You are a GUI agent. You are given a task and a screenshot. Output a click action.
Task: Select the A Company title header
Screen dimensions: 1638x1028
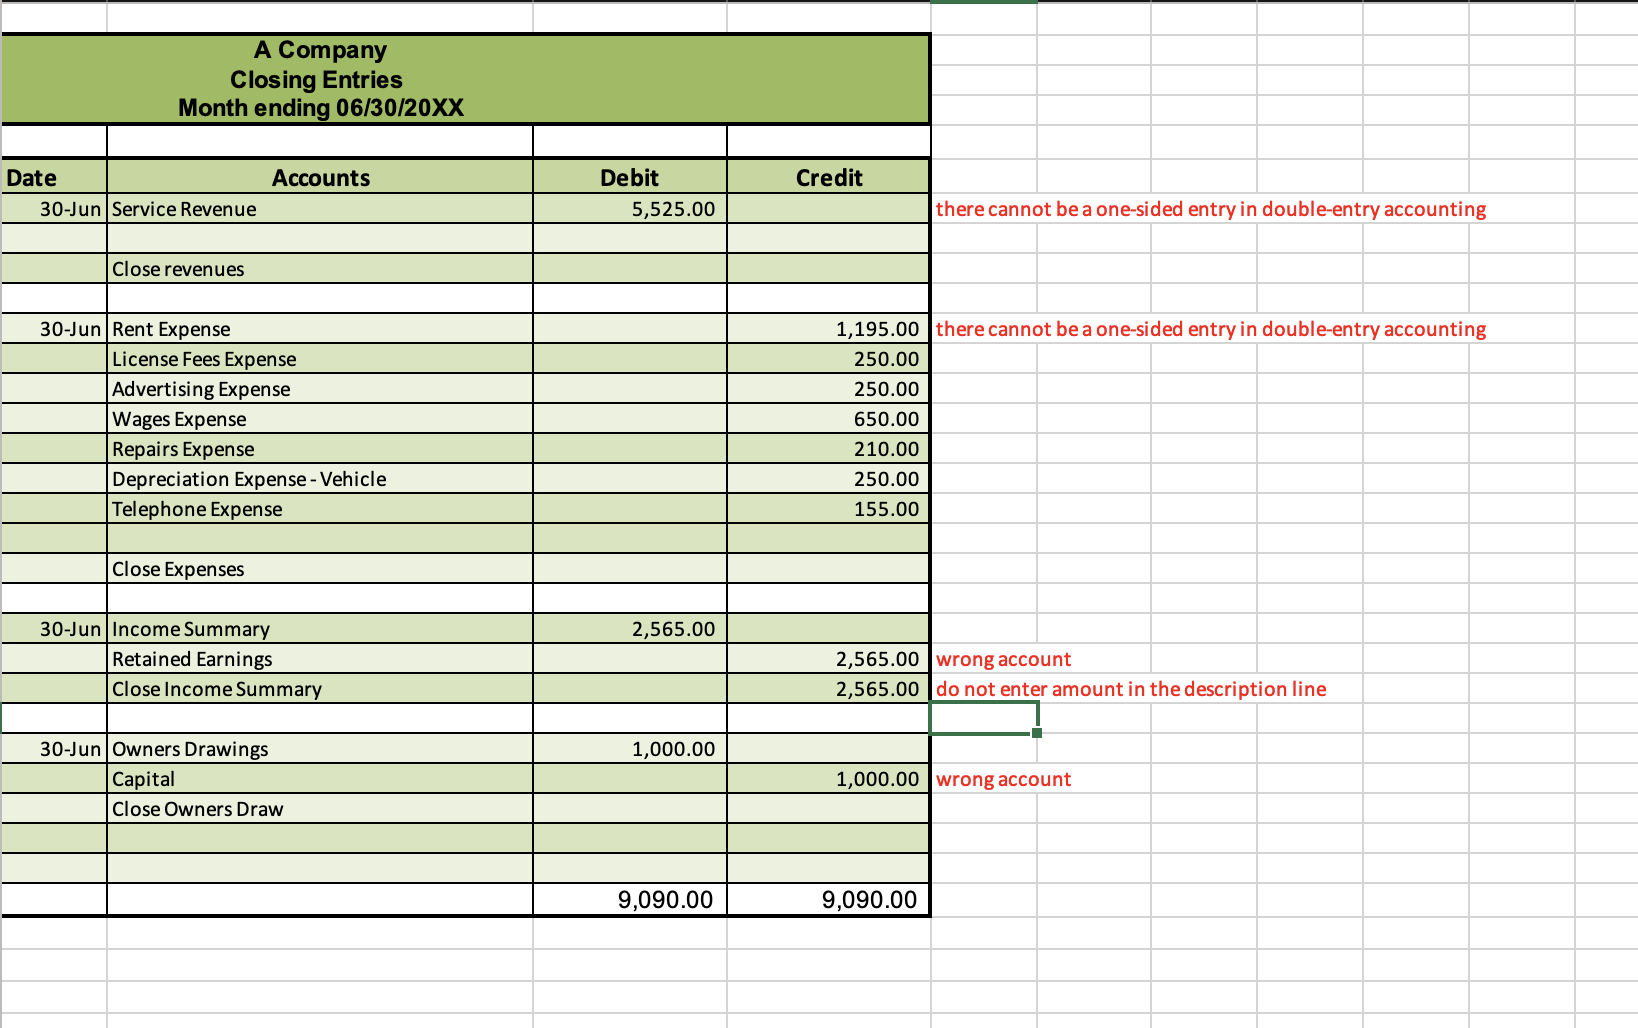coord(321,50)
